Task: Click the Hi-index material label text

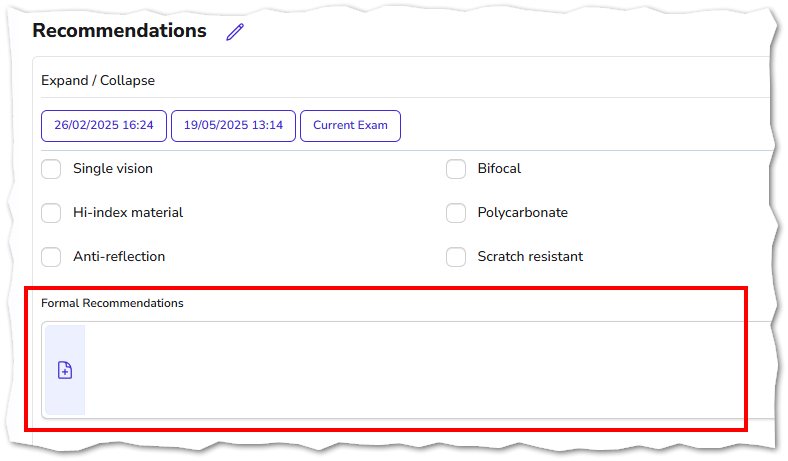Action: (128, 213)
